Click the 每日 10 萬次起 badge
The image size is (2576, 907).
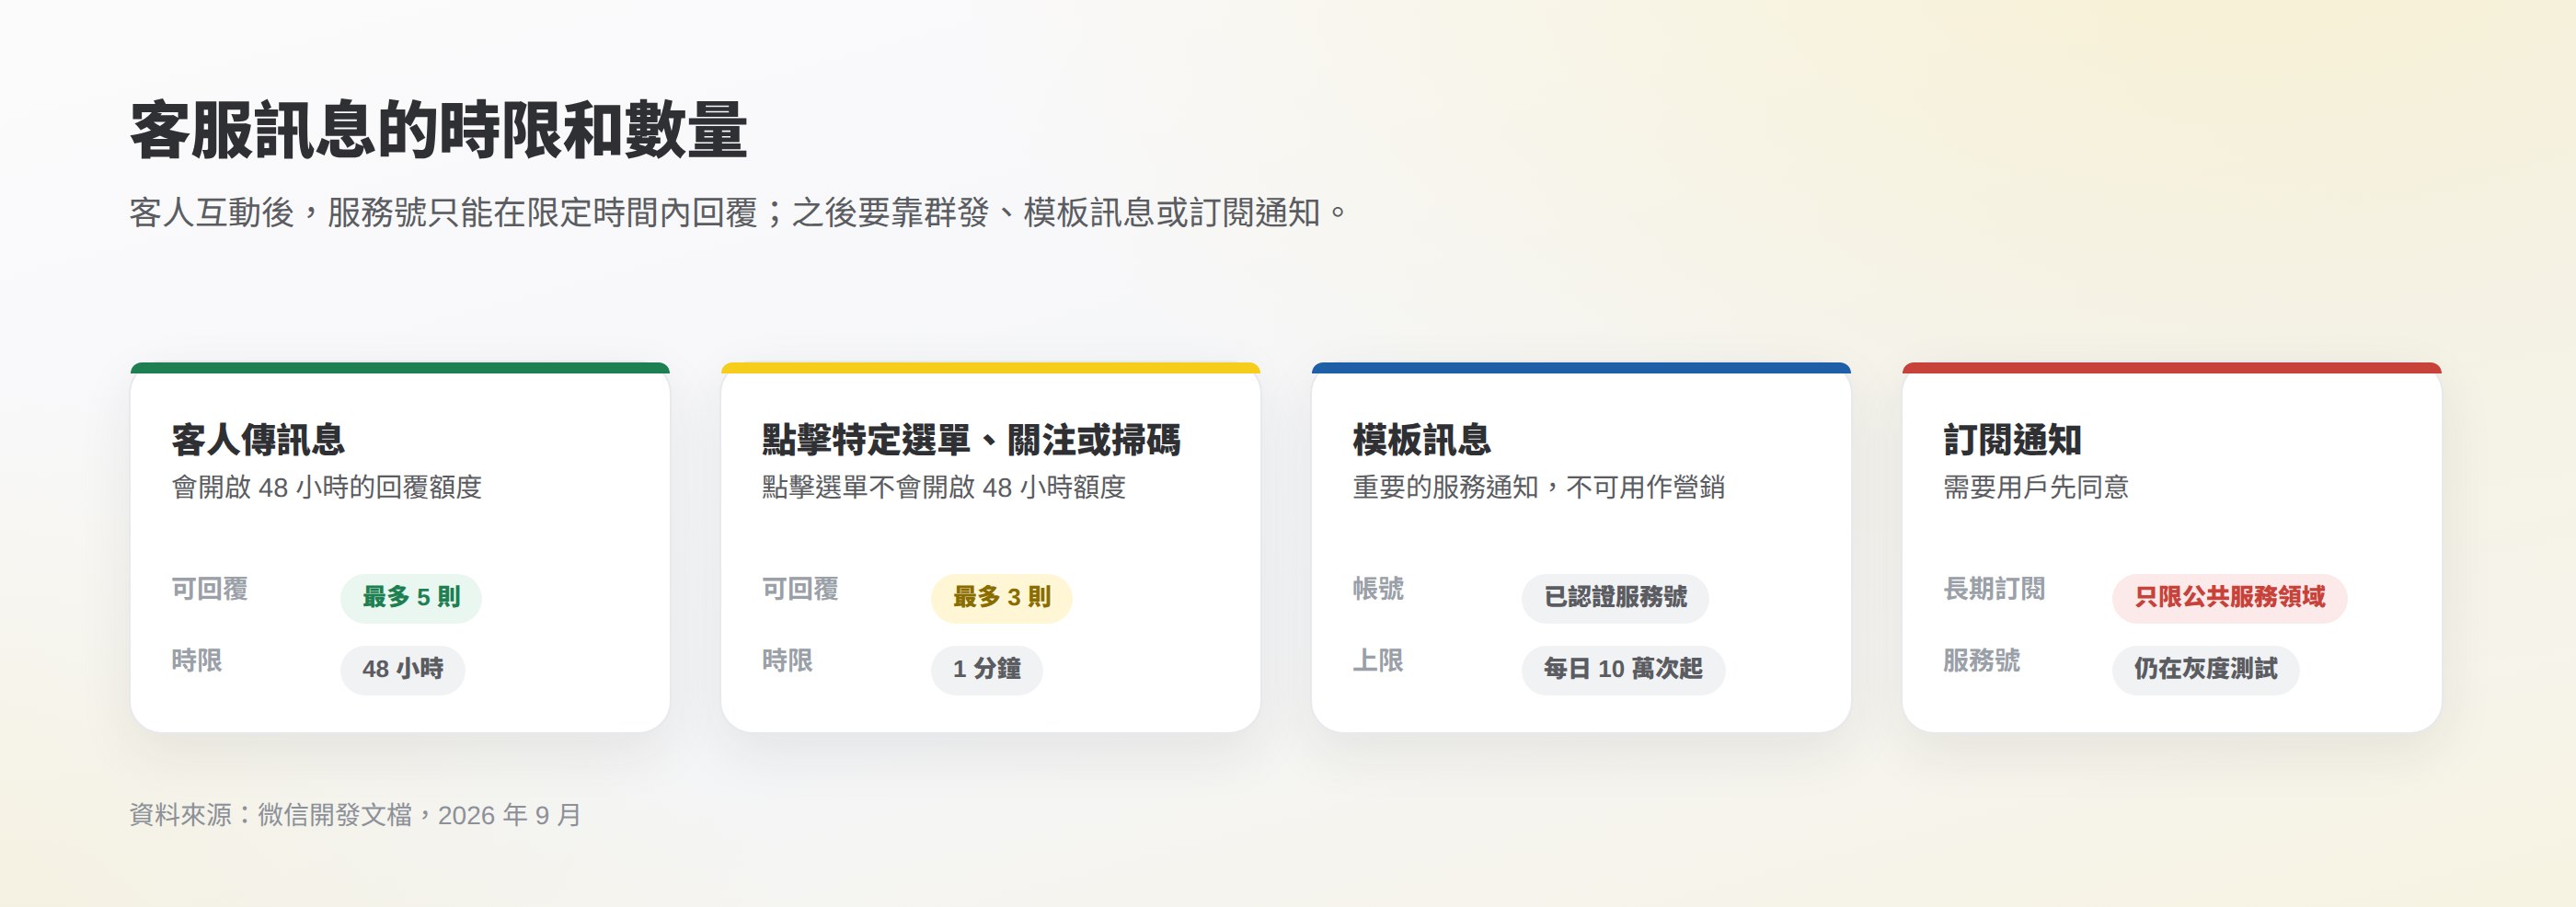pyautogui.click(x=1623, y=669)
